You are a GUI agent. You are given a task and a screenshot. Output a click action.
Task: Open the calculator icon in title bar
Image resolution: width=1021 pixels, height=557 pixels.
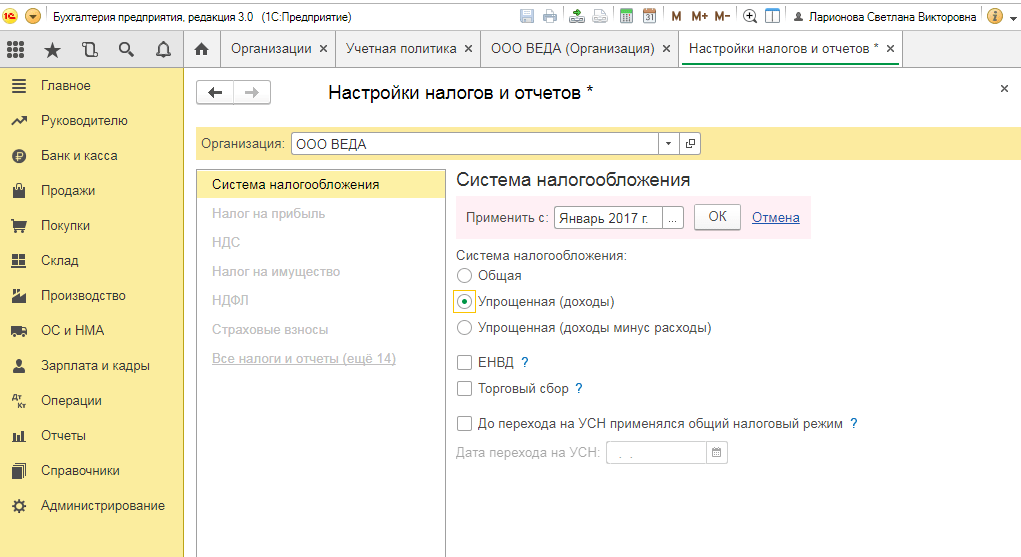[626, 16]
